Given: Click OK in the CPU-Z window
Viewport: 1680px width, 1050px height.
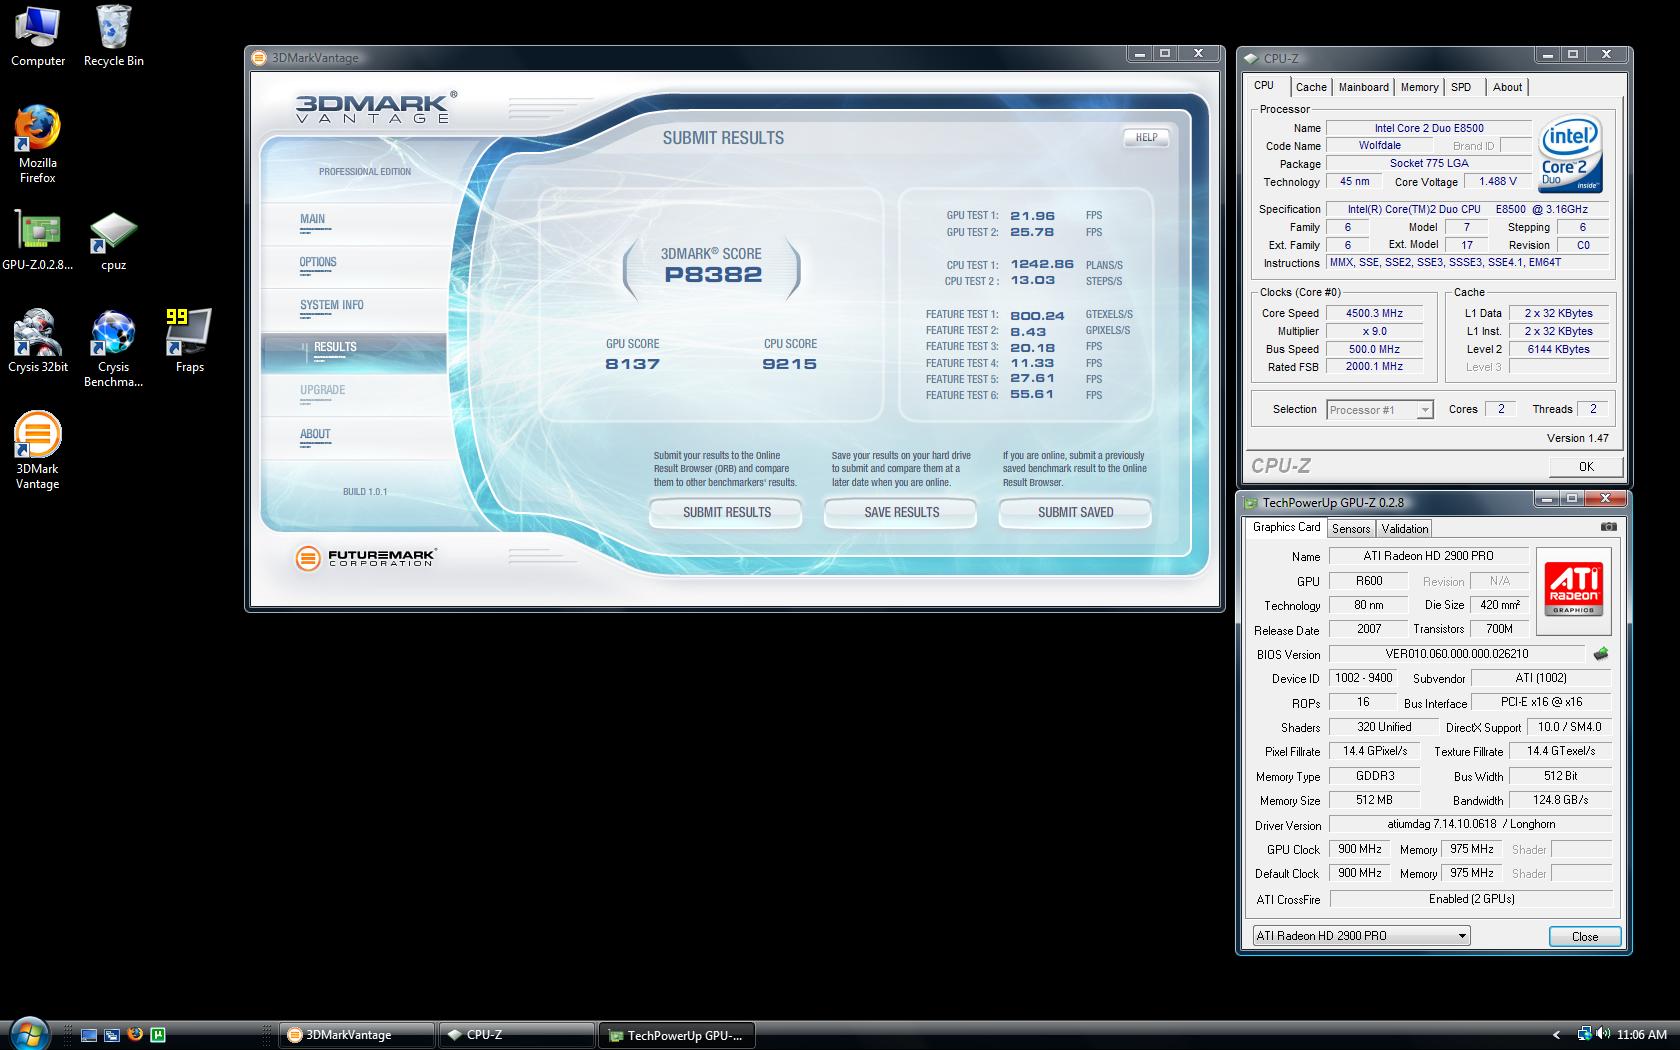Looking at the screenshot, I should tap(1586, 466).
